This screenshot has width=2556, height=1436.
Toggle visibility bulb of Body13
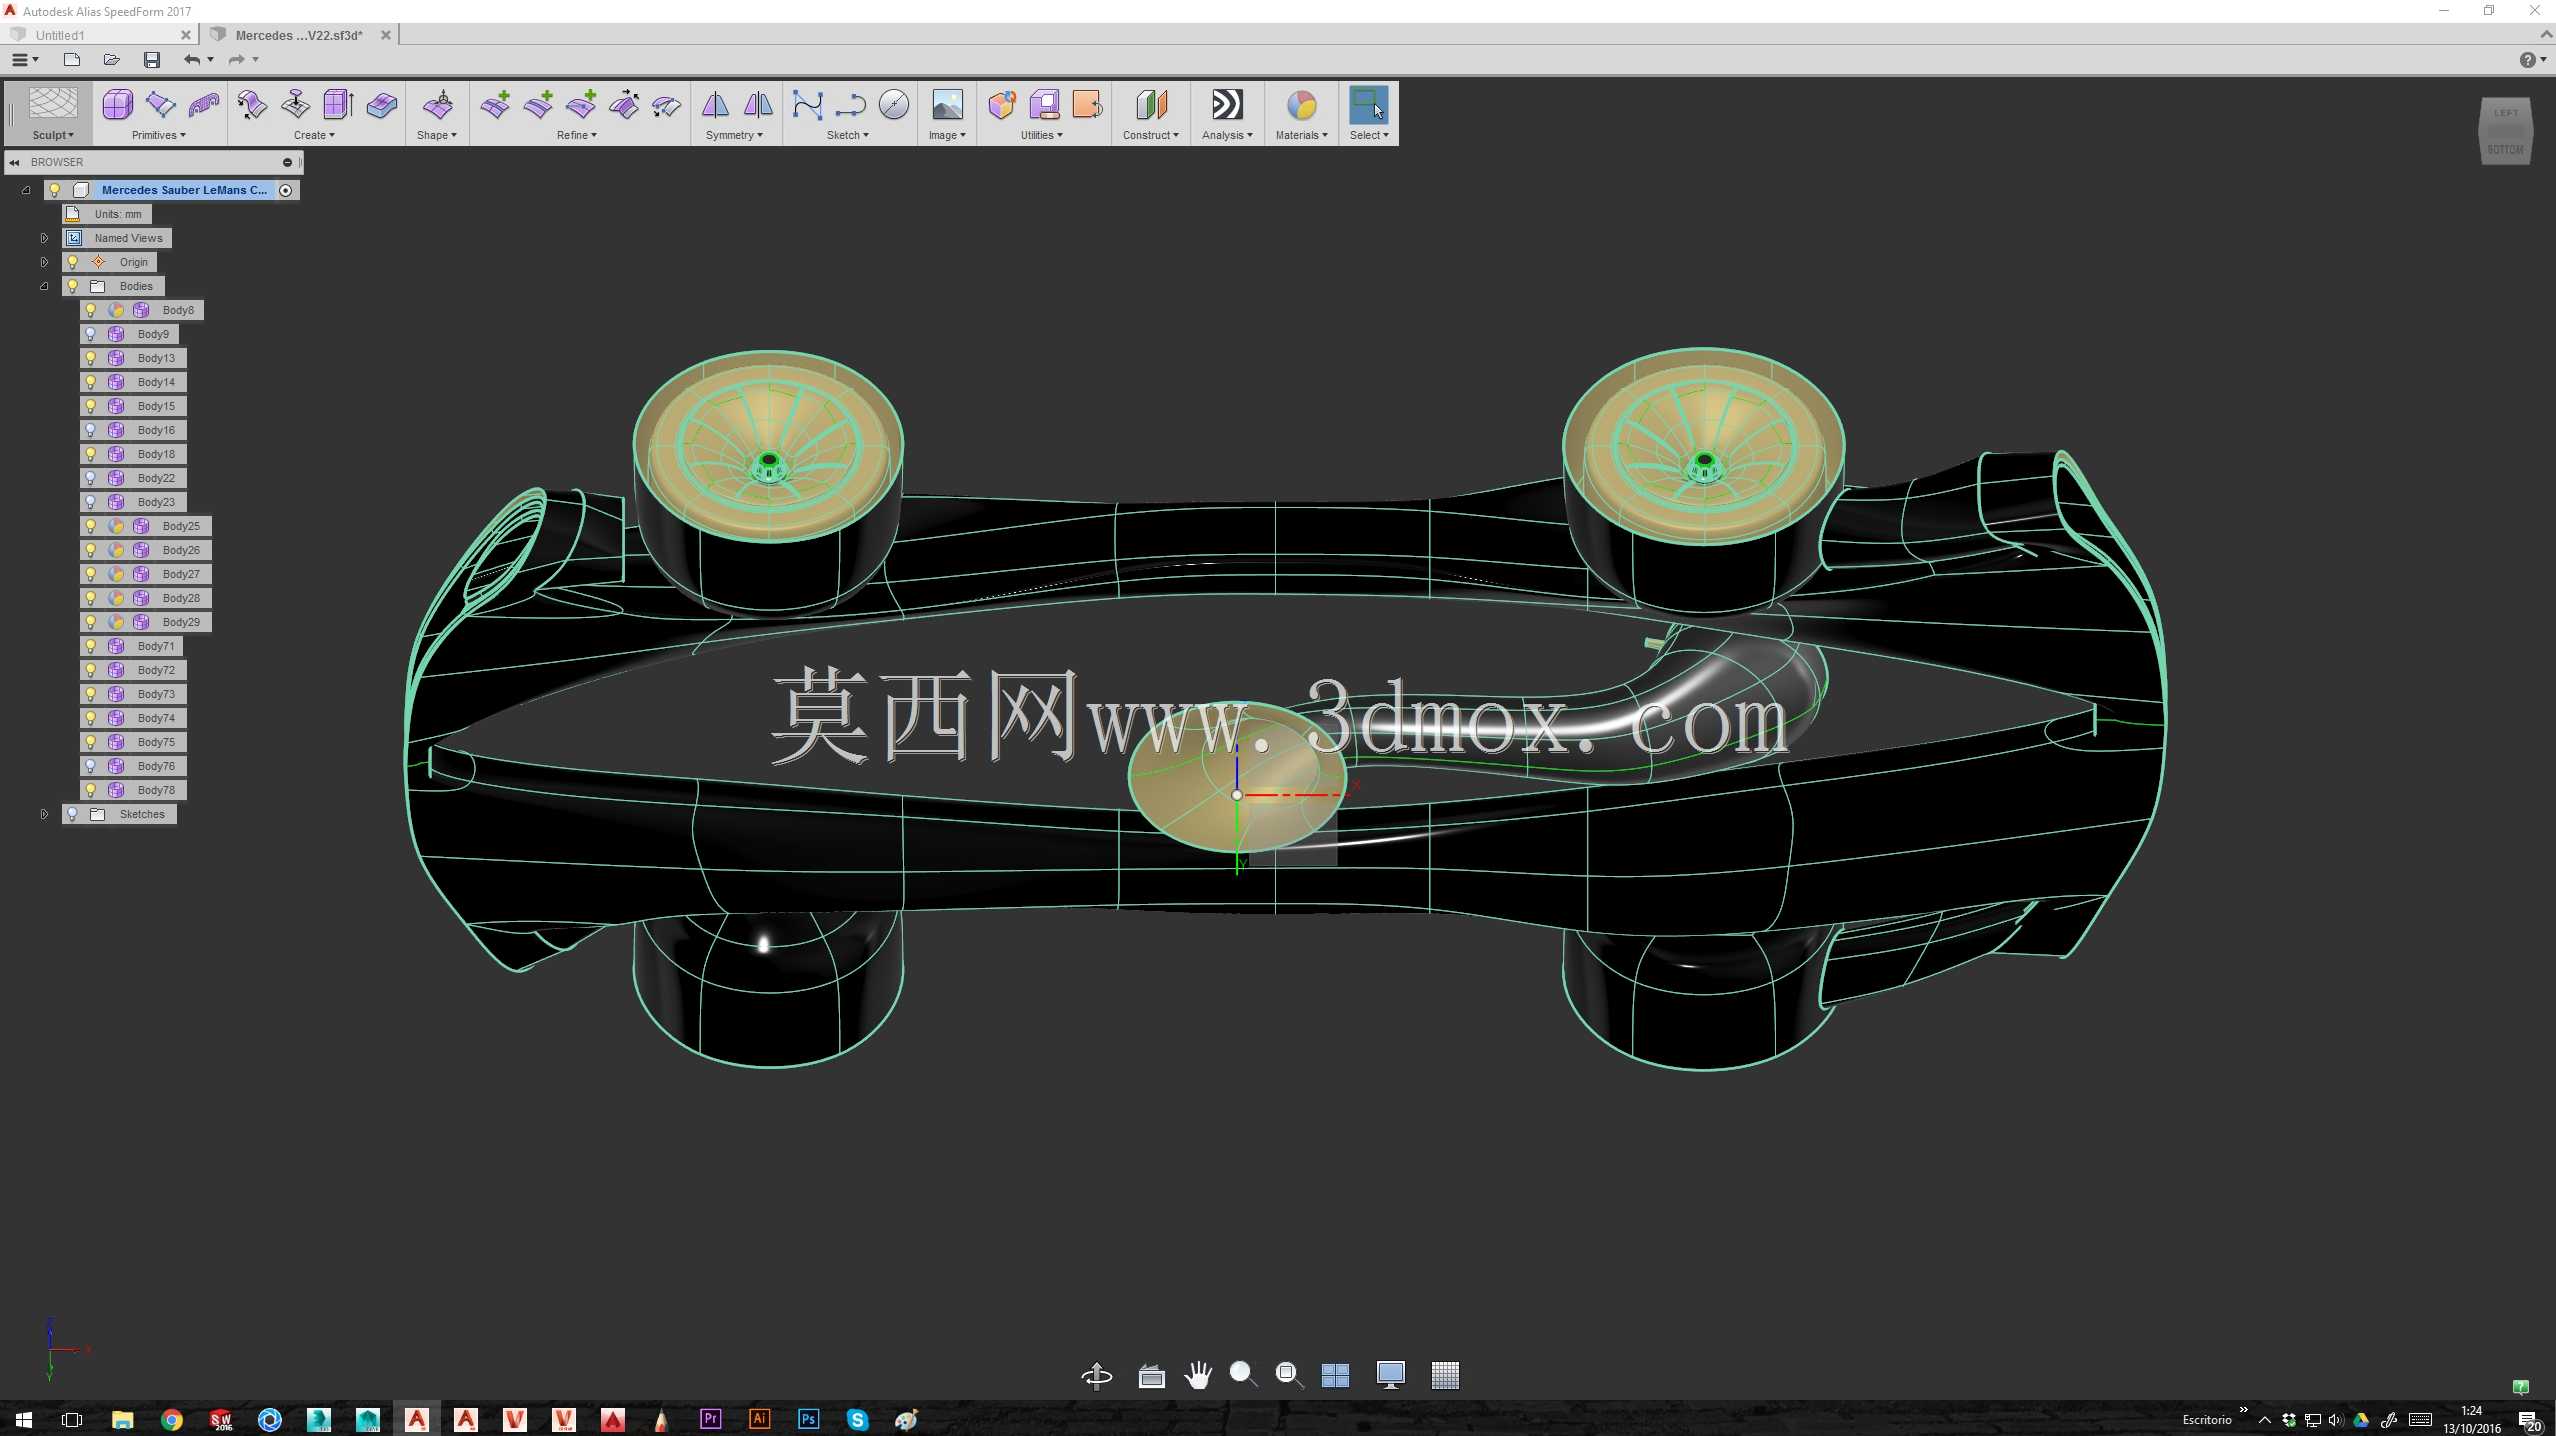tap(90, 358)
